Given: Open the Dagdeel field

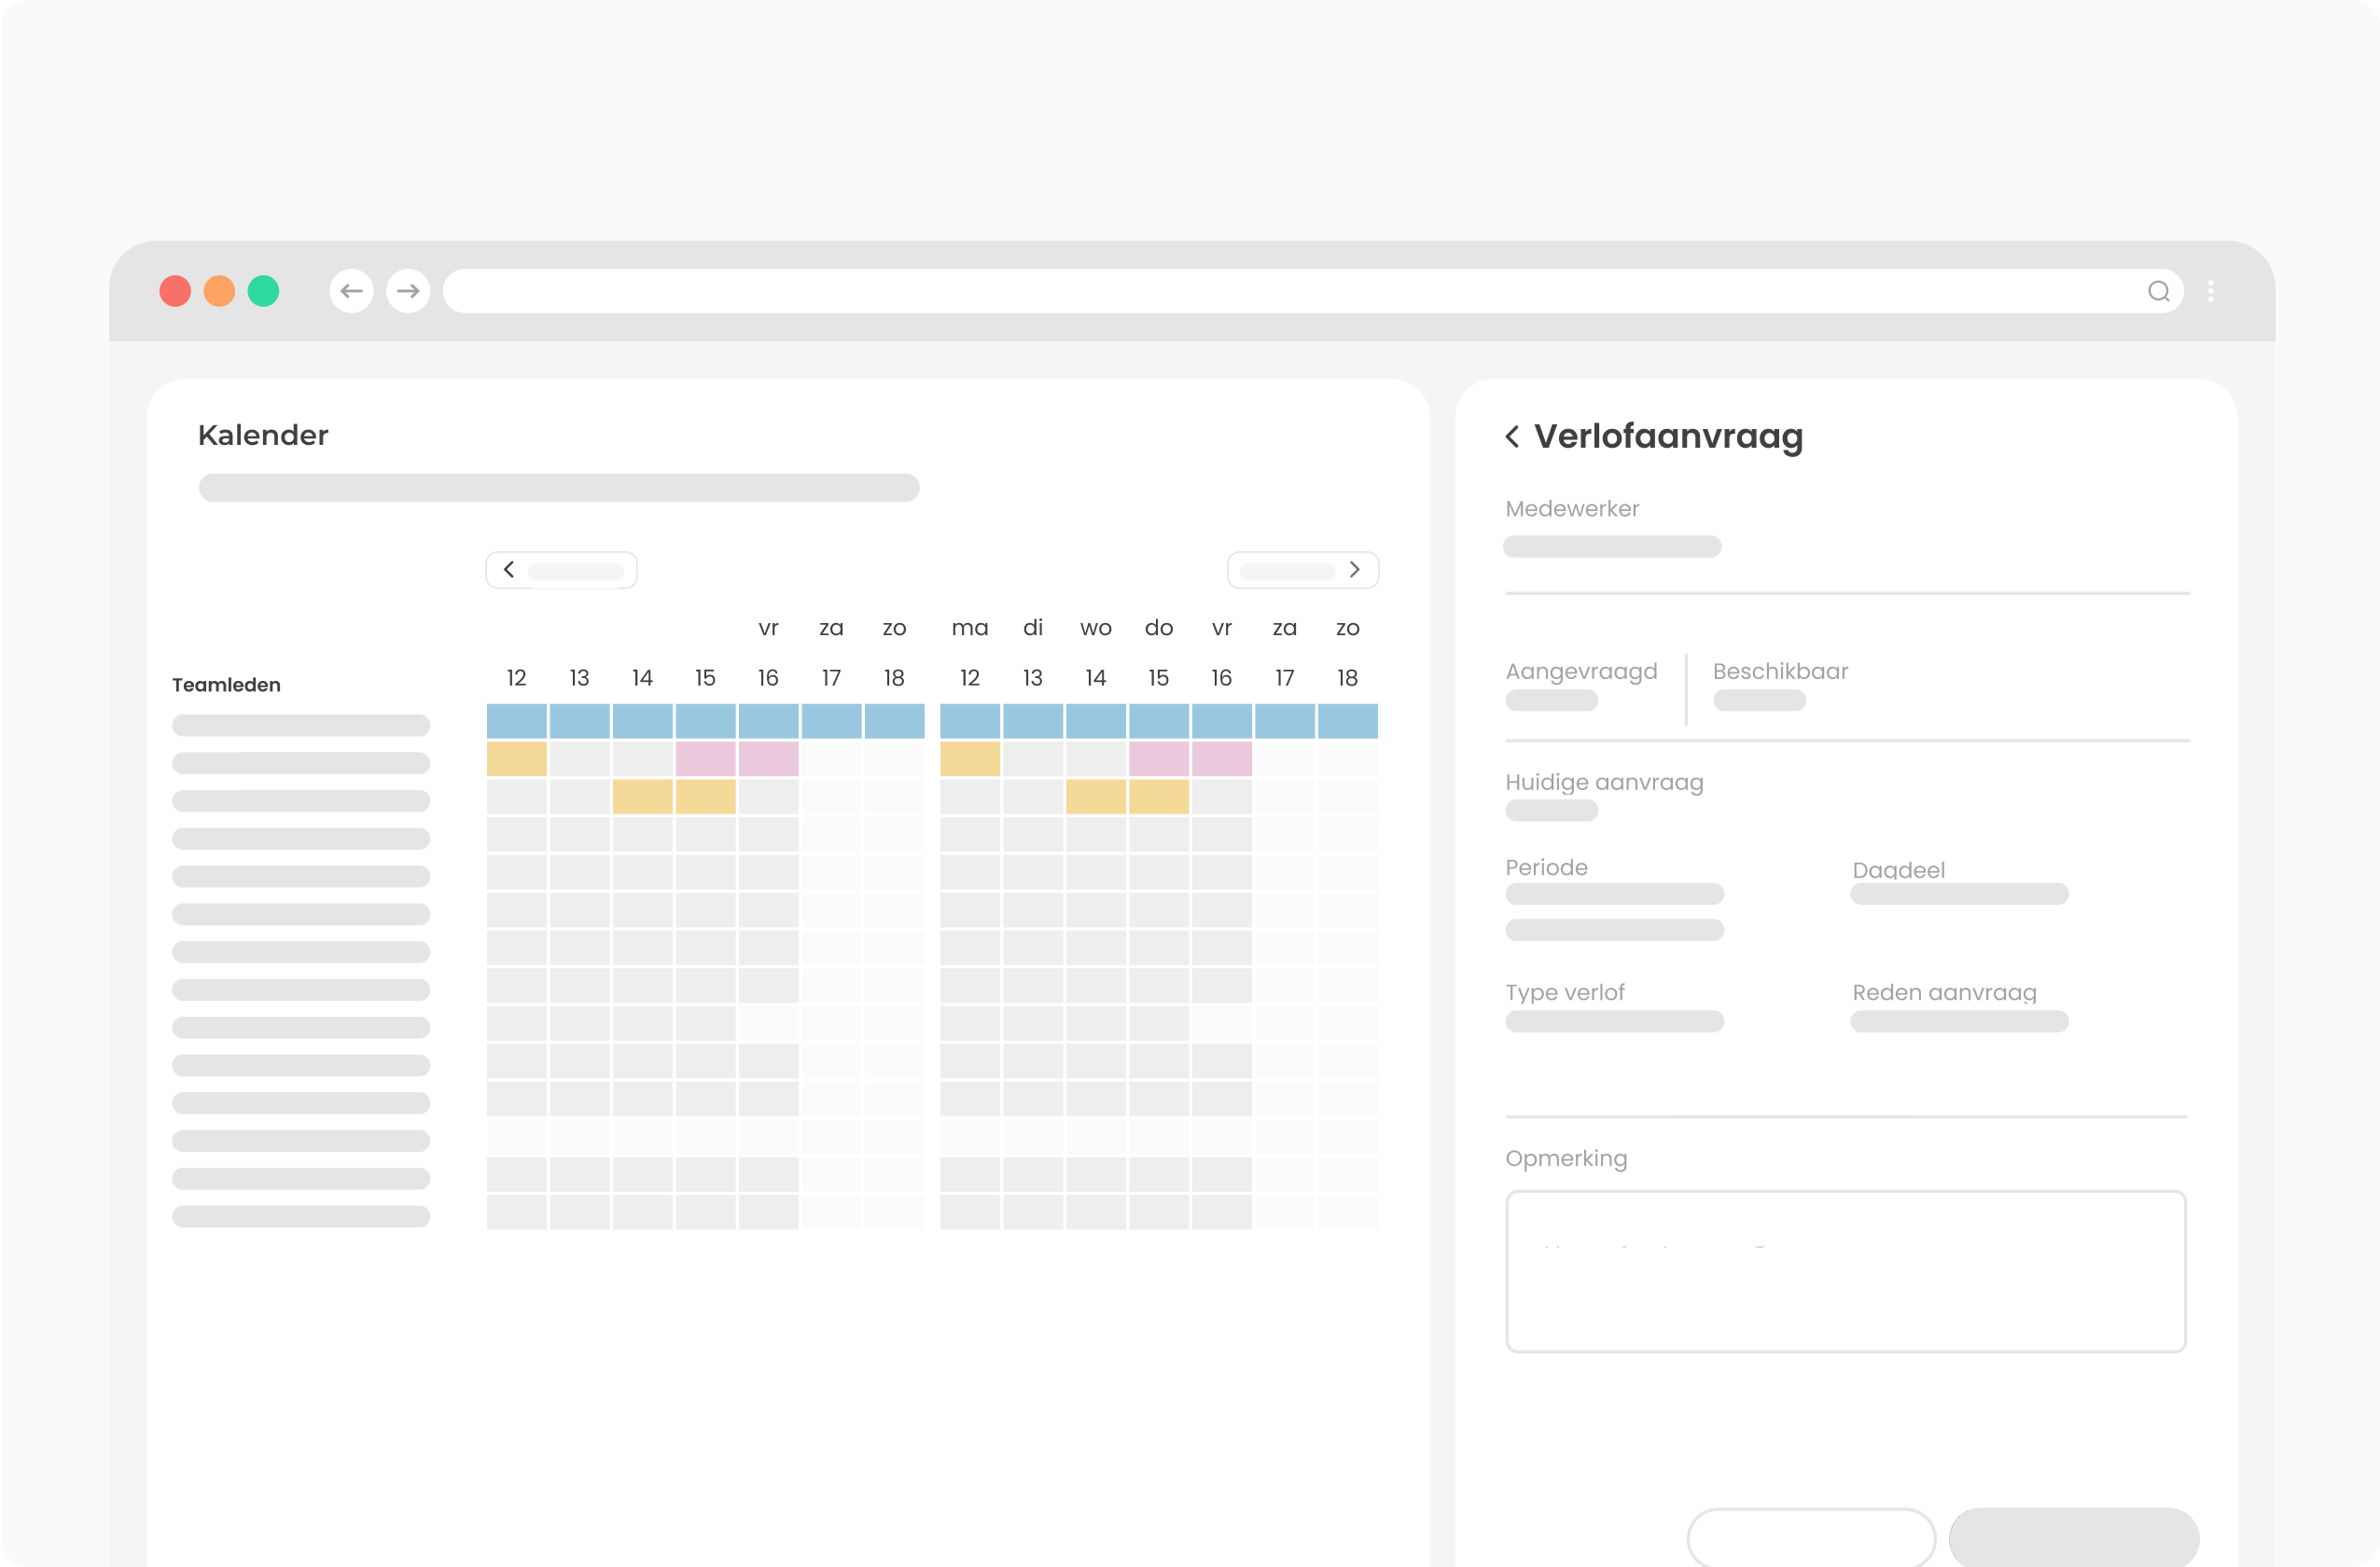Looking at the screenshot, I should (1958, 894).
